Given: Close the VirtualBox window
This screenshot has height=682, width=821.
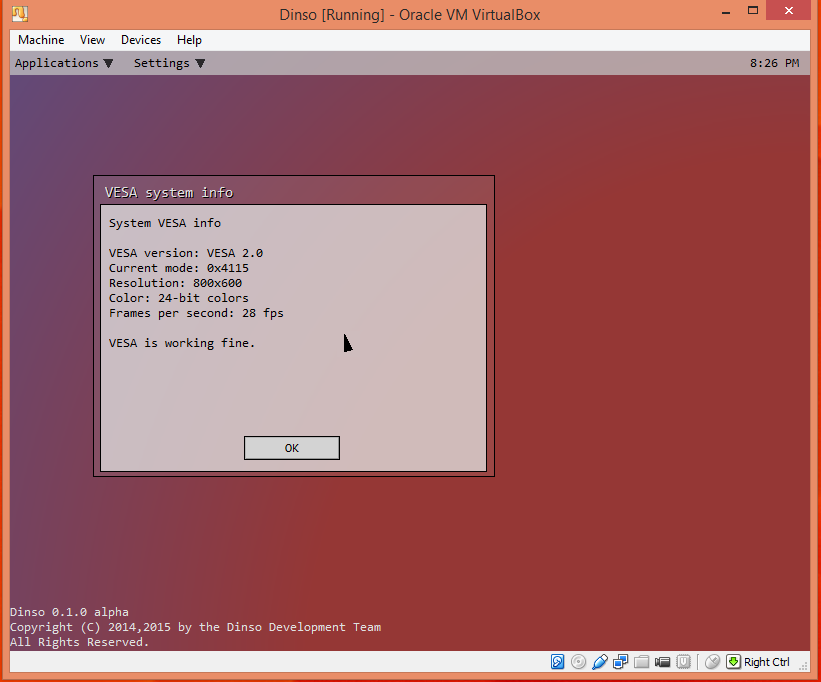Looking at the screenshot, I should [789, 10].
